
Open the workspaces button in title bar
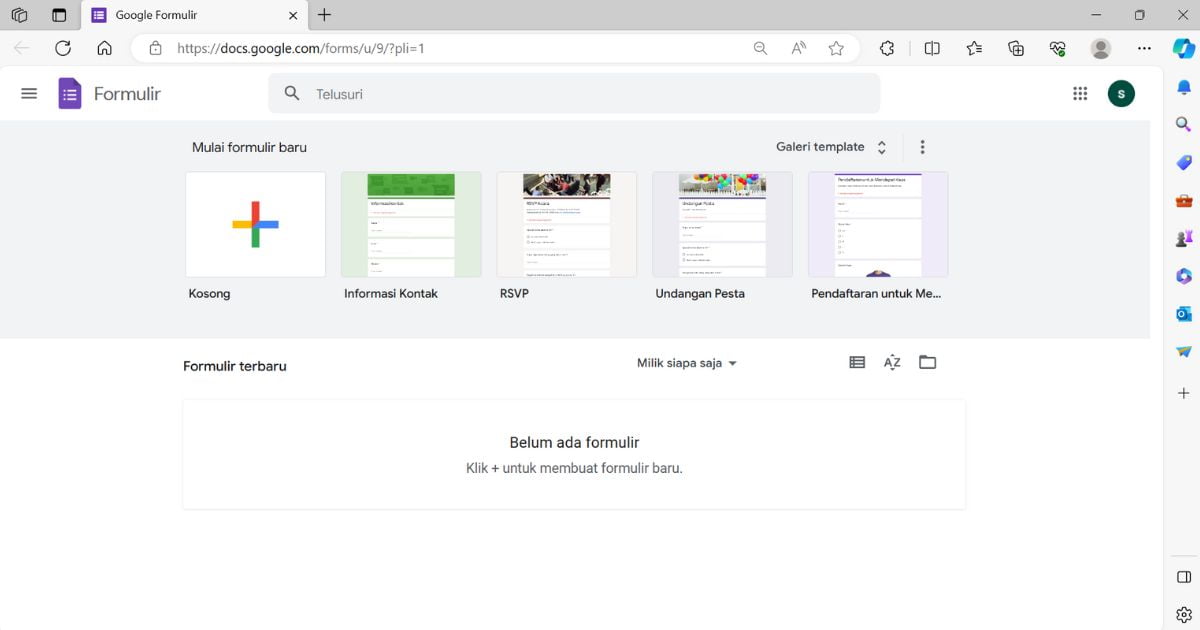pyautogui.click(x=19, y=15)
